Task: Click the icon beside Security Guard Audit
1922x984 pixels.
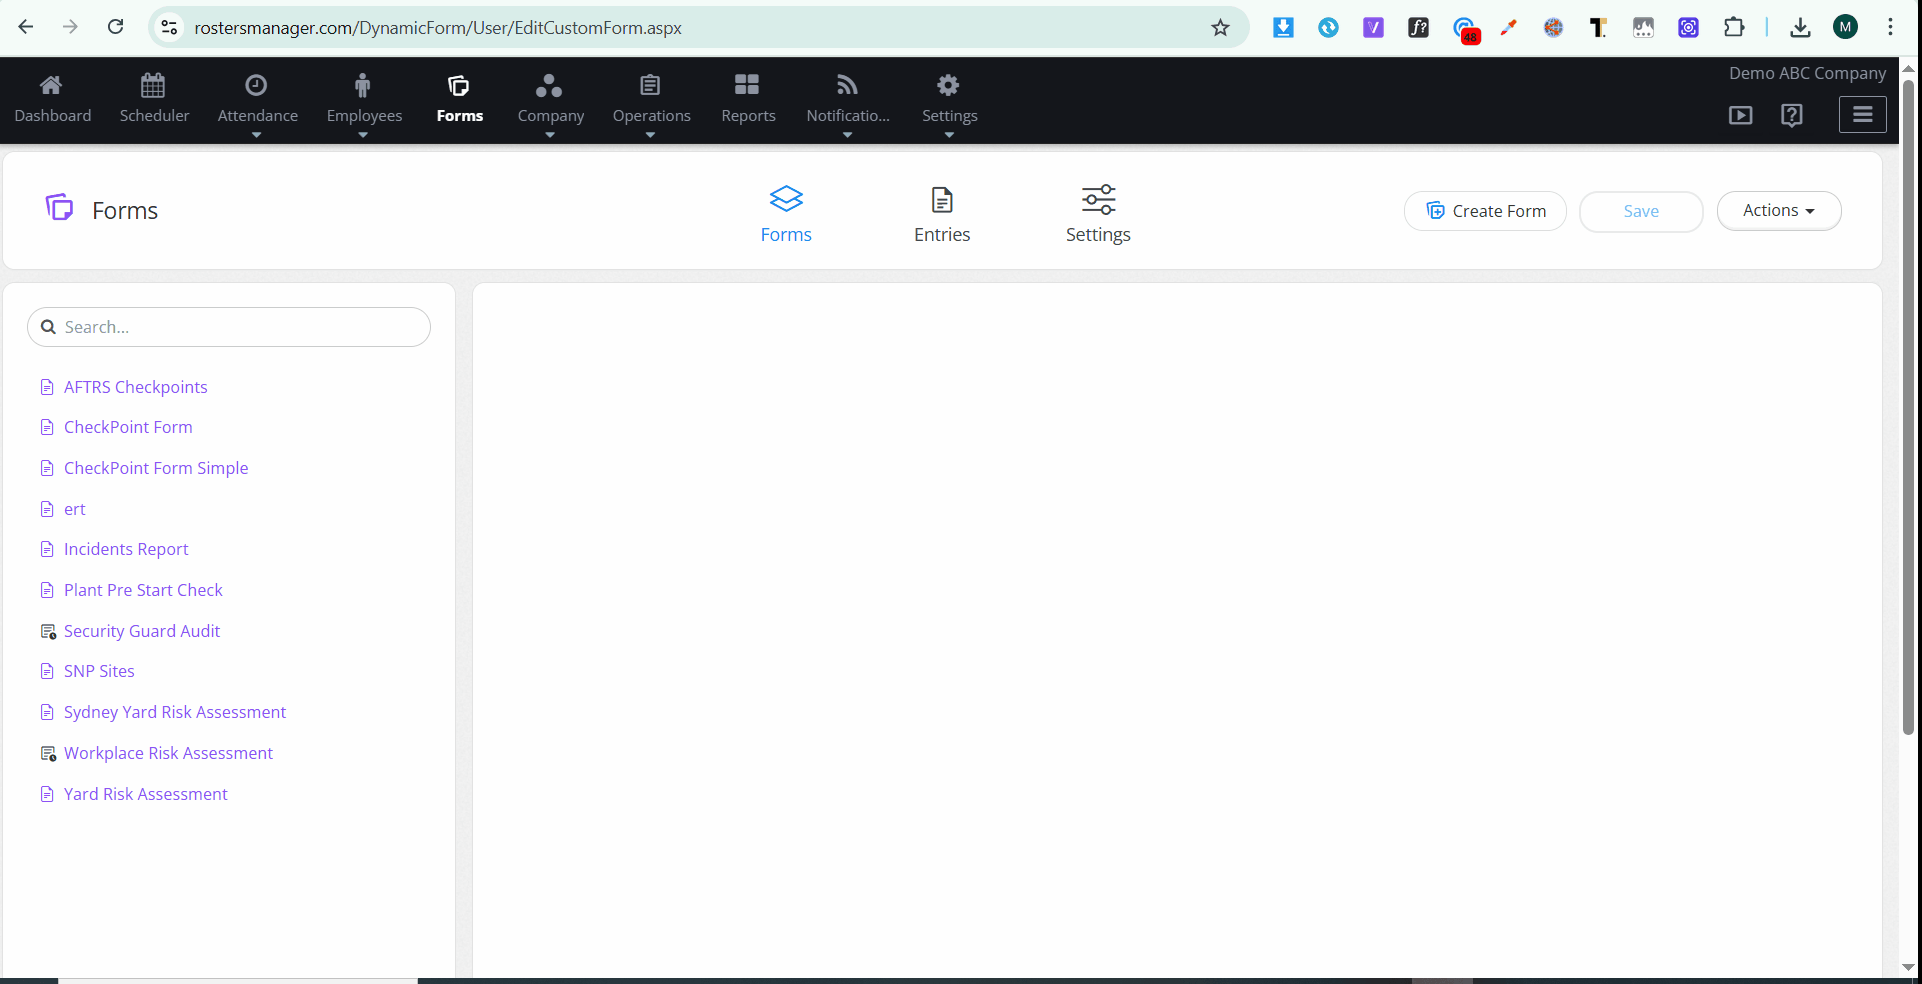Action: click(48, 631)
